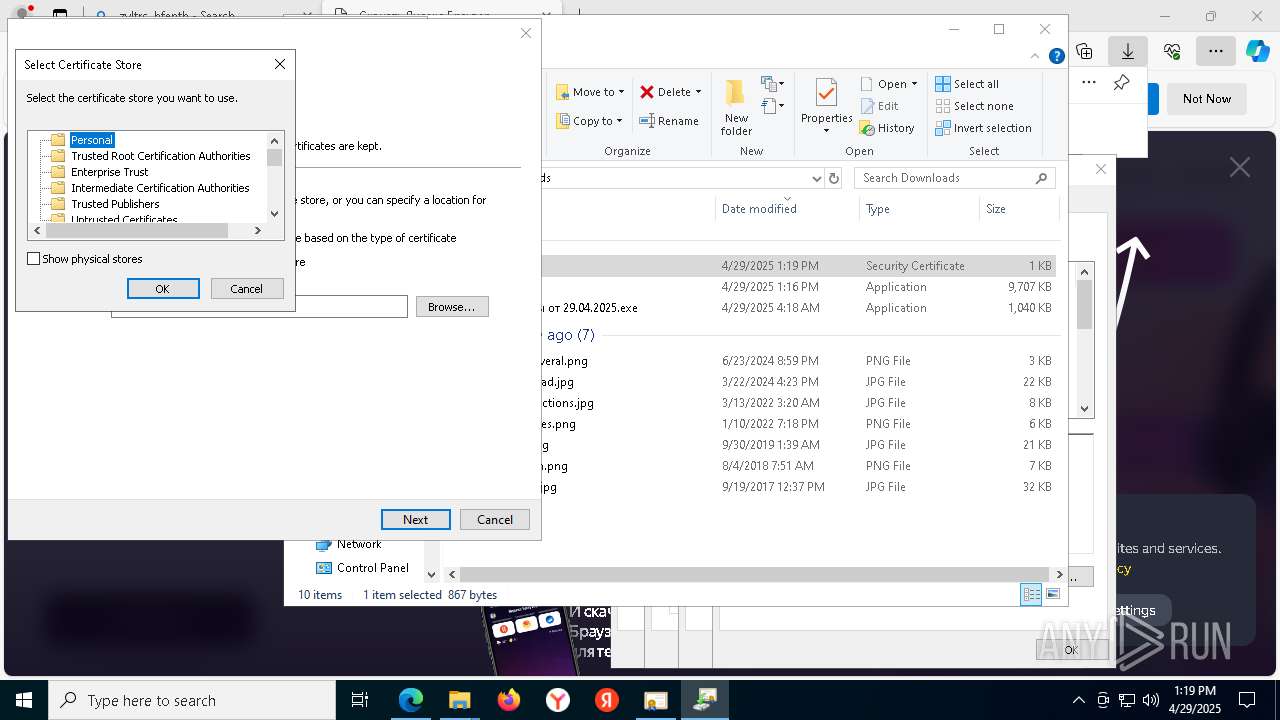Refresh the Downloads folder view
The height and width of the screenshot is (720, 1280).
pyautogui.click(x=834, y=178)
